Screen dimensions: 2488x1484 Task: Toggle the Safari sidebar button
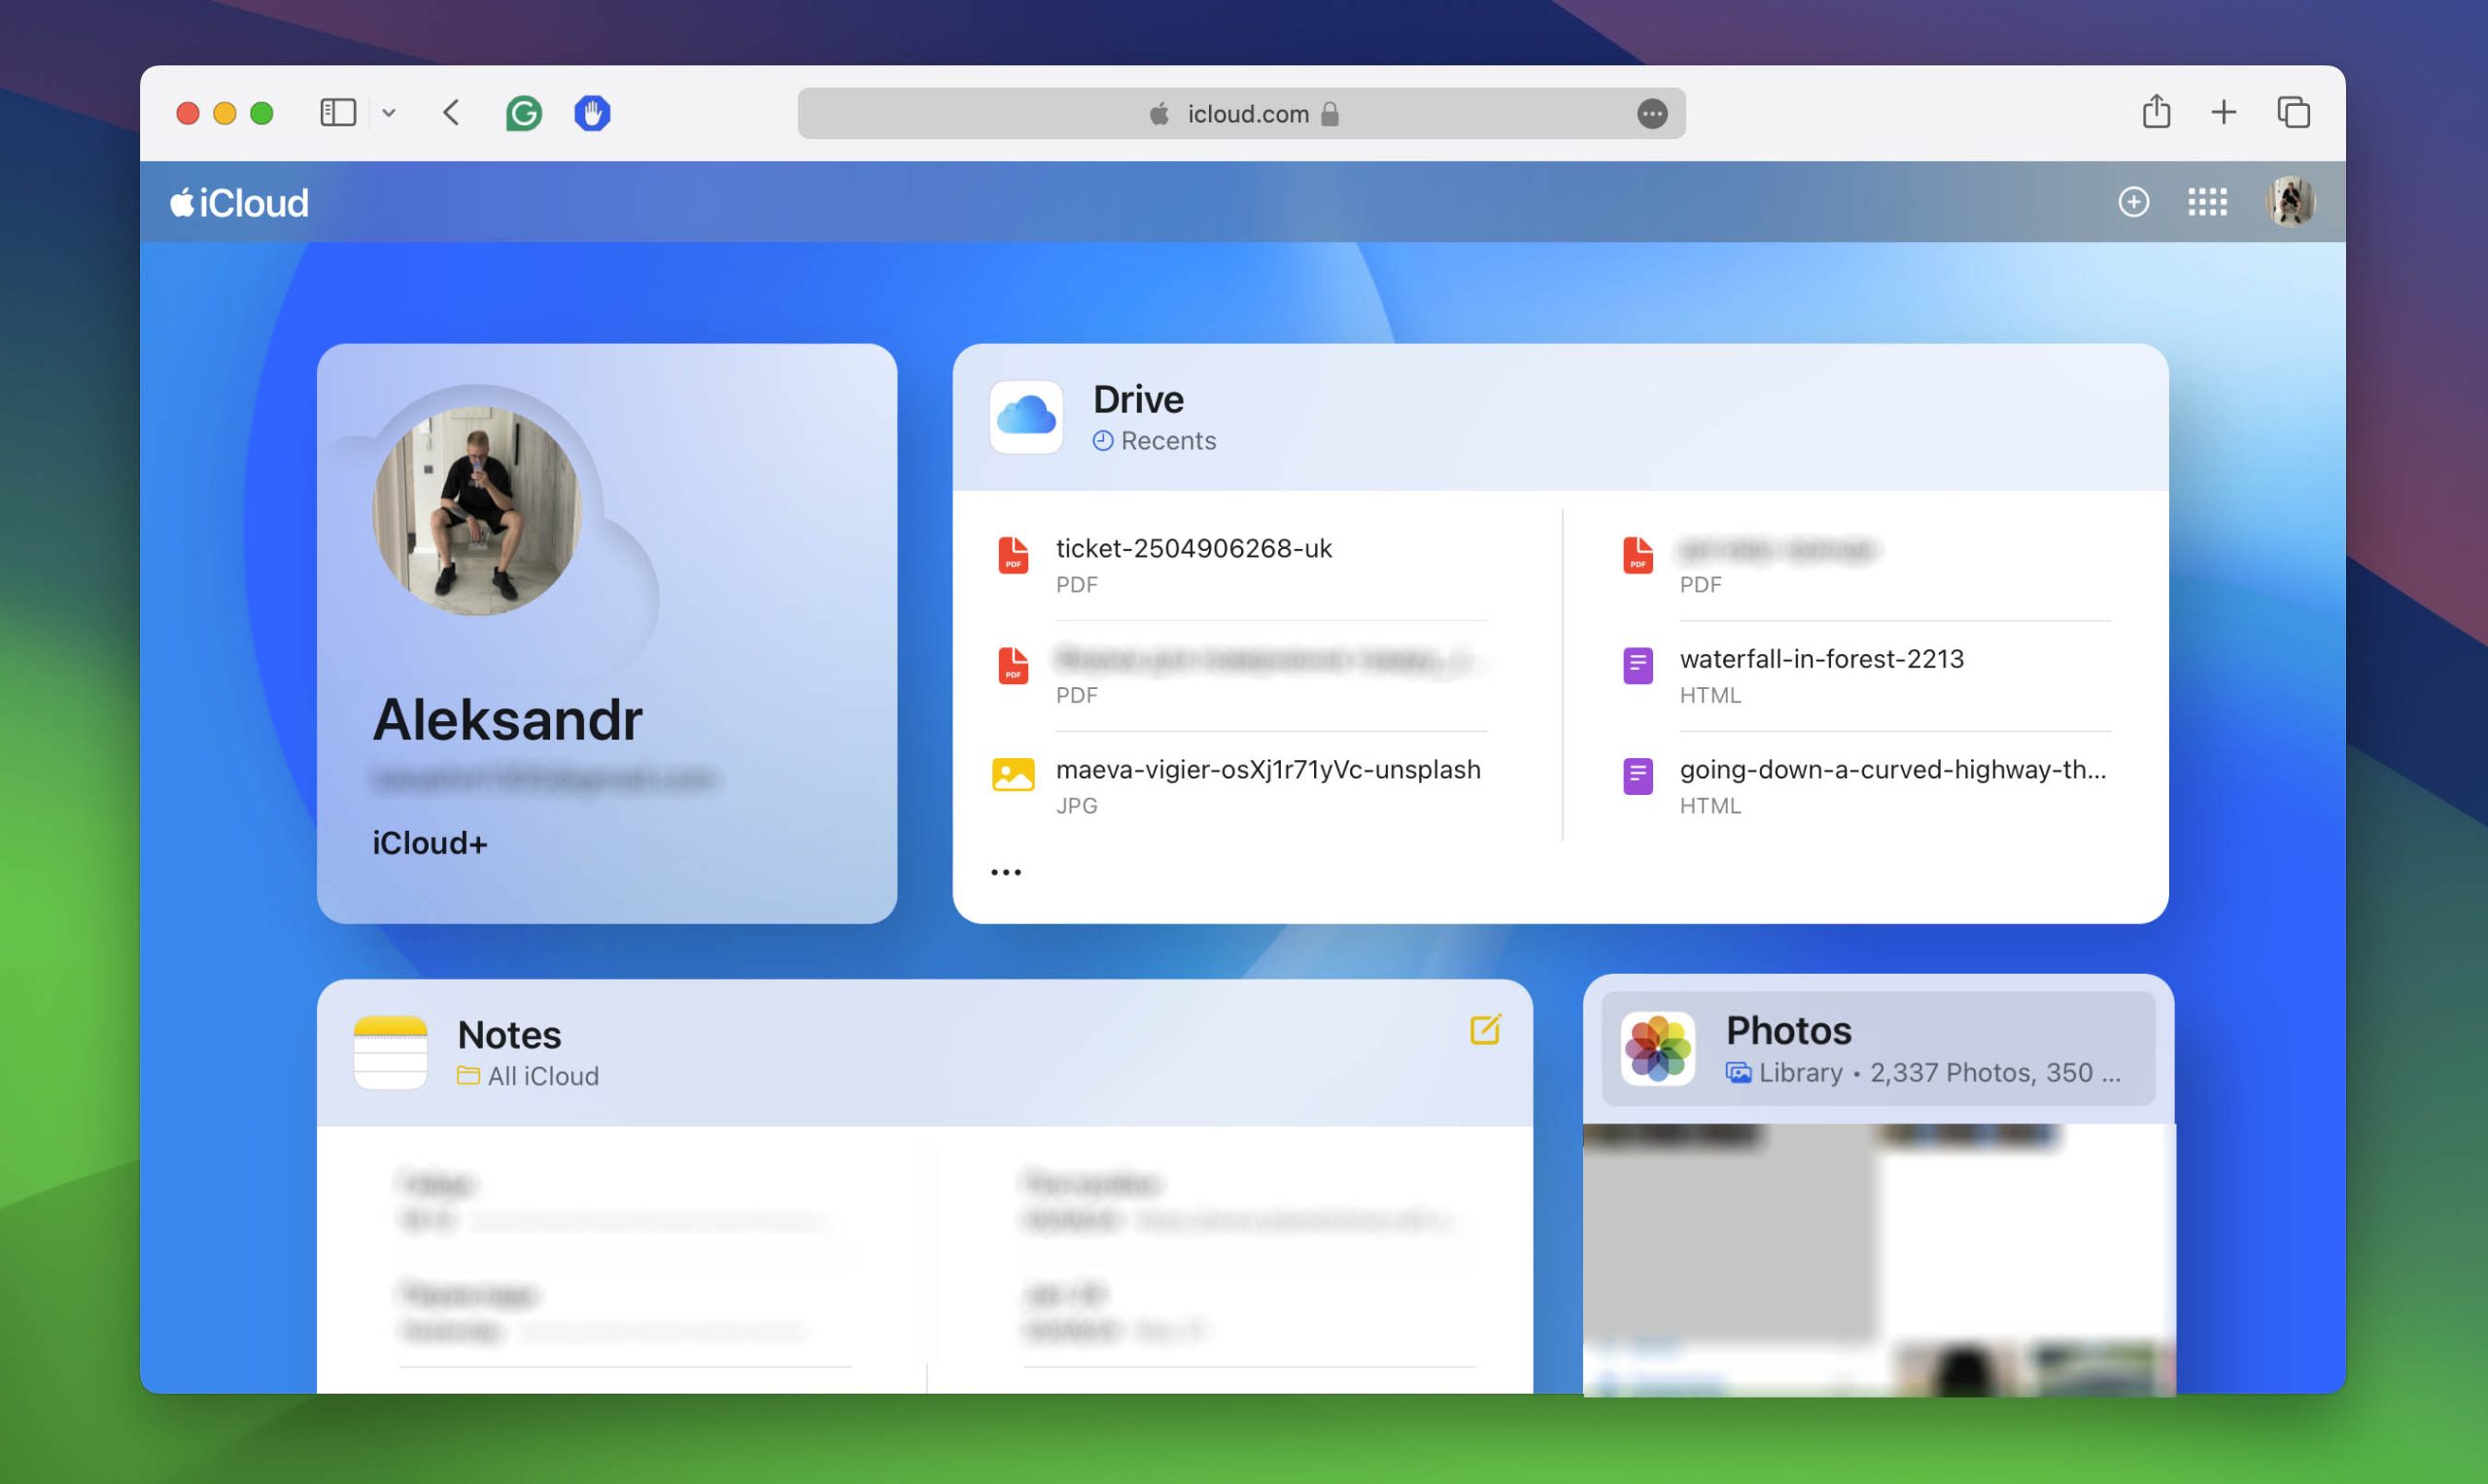[x=338, y=112]
